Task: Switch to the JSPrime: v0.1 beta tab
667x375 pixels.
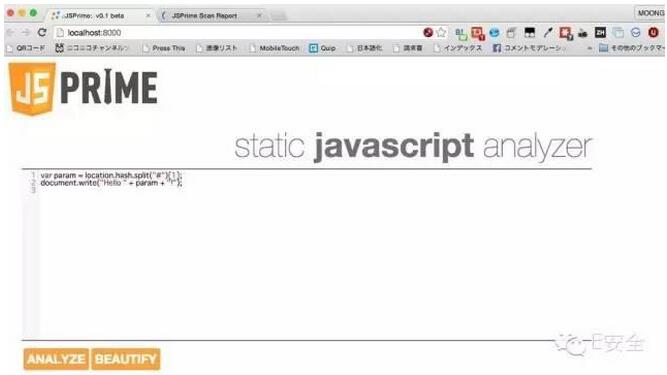Action: tap(99, 15)
